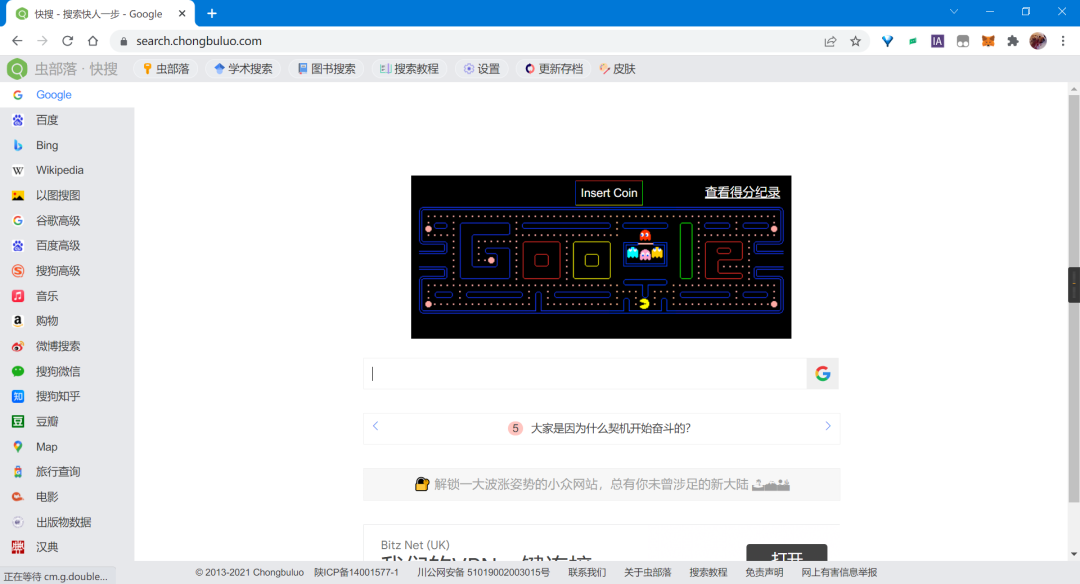Click the 搜索教程 footer link

click(708, 573)
